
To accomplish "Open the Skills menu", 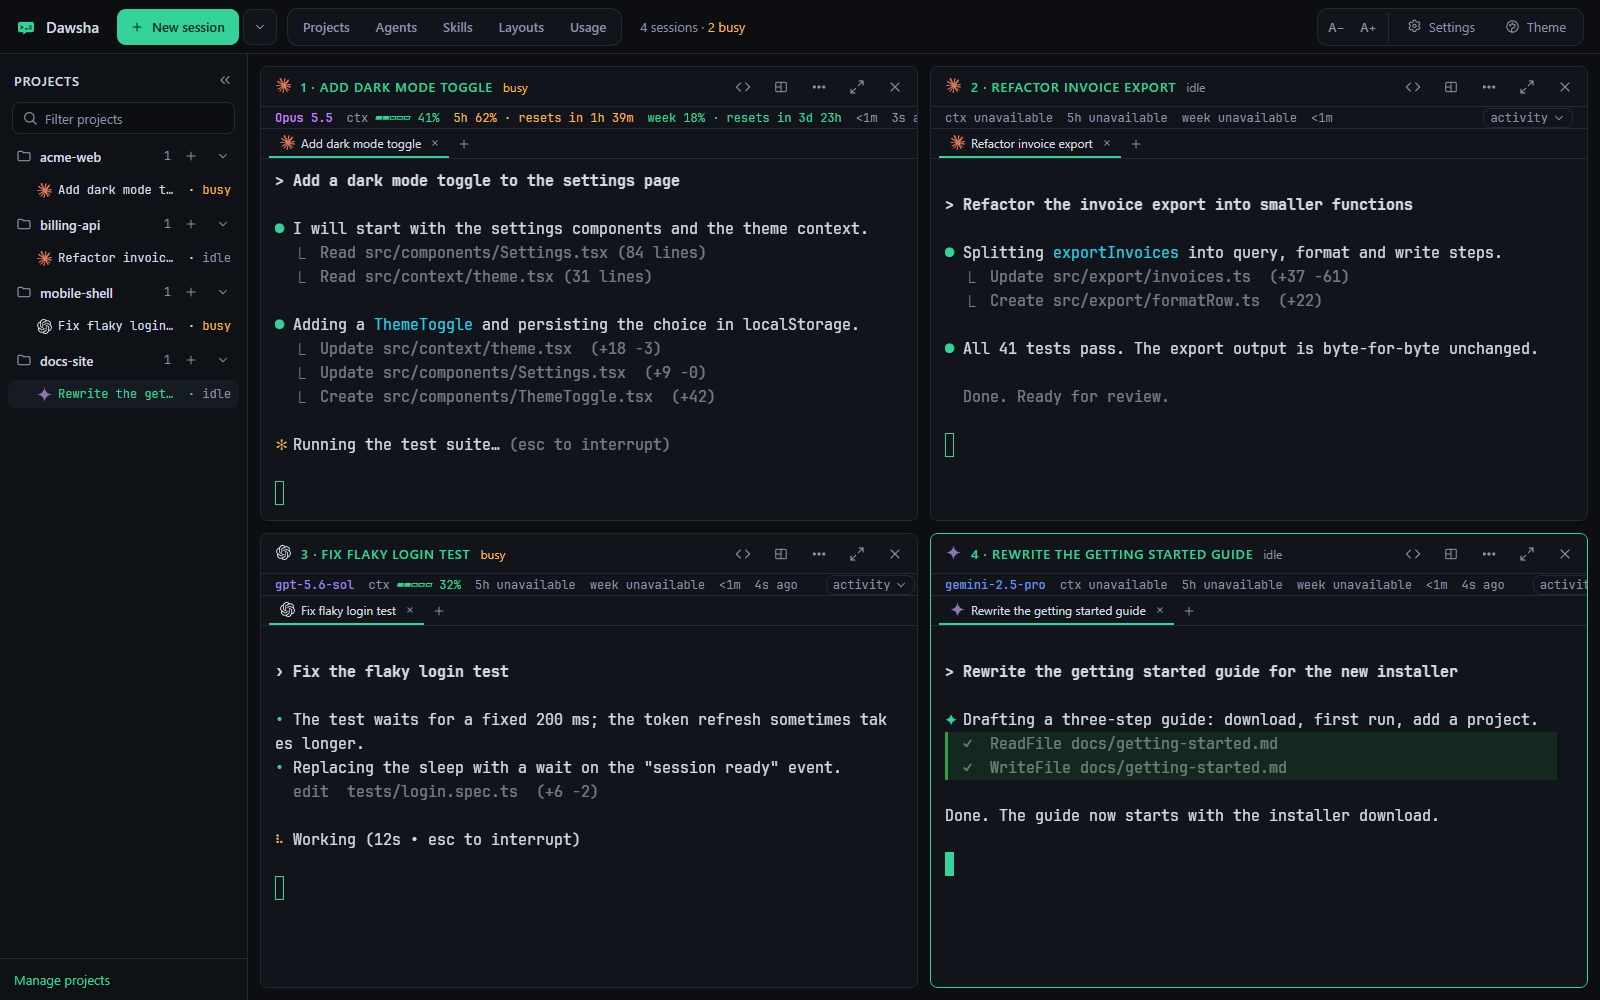I will pyautogui.click(x=458, y=27).
